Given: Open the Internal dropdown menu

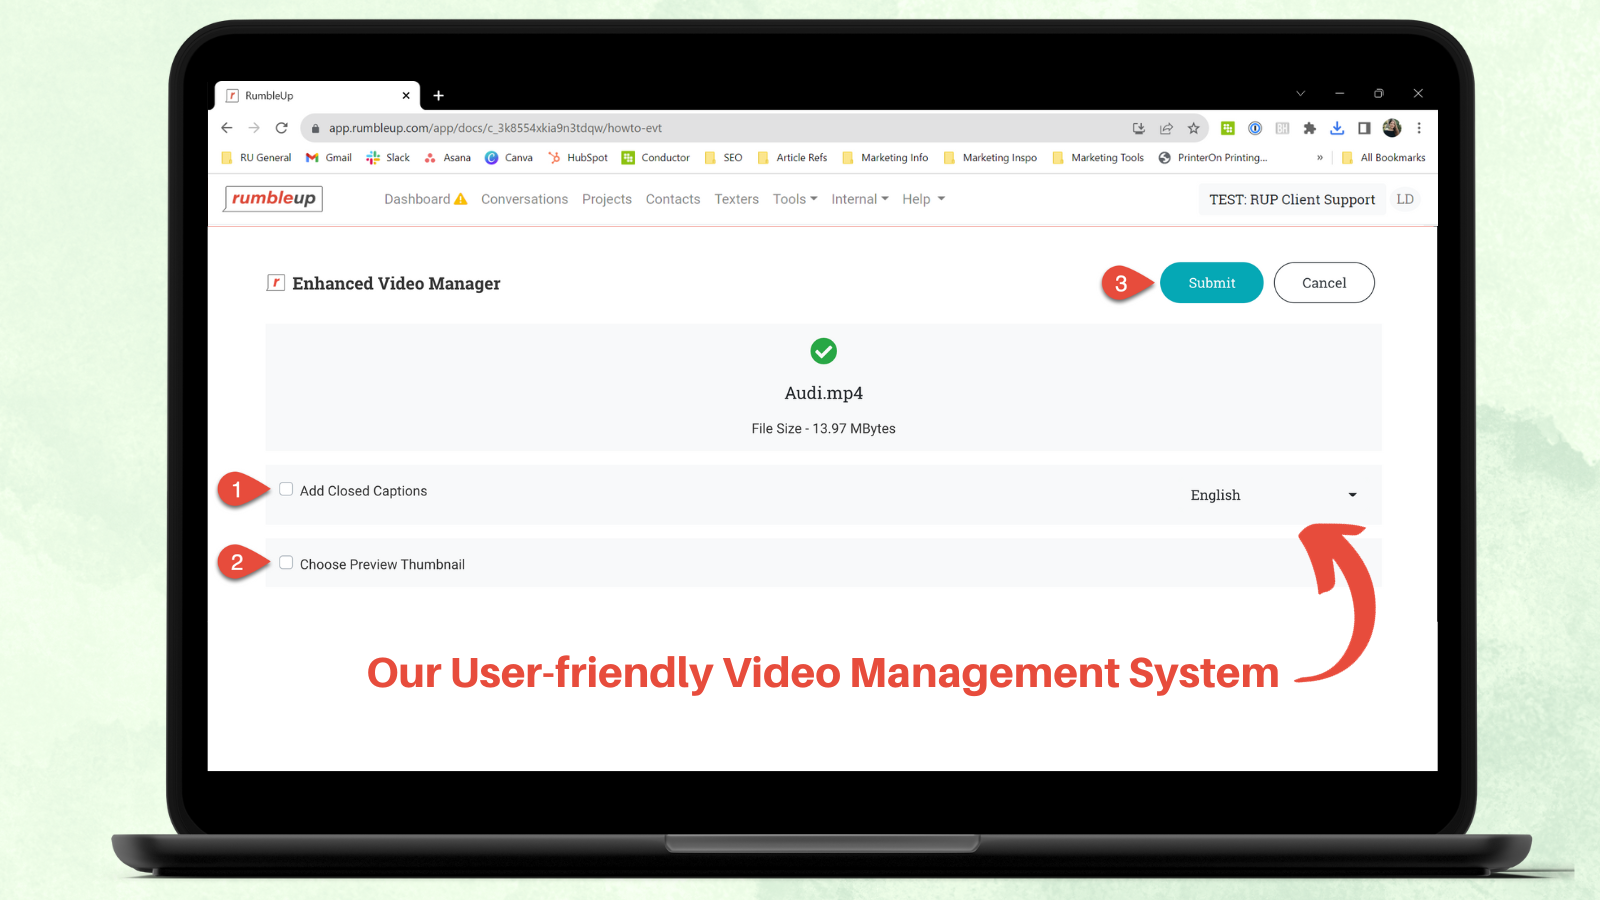Looking at the screenshot, I should click(x=859, y=198).
